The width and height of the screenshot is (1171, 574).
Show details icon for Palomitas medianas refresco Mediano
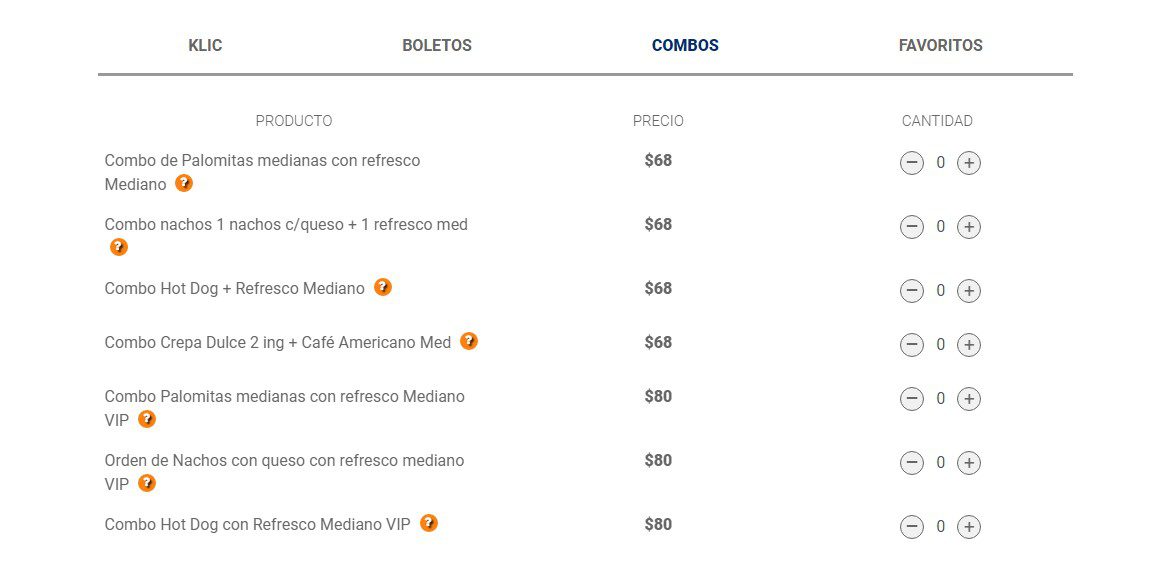click(184, 183)
